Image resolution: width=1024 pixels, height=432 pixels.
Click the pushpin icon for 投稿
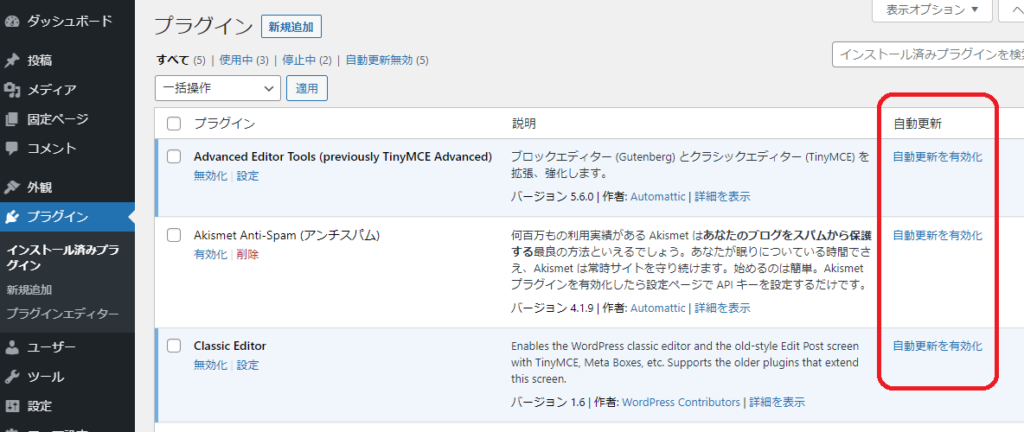(x=12, y=61)
